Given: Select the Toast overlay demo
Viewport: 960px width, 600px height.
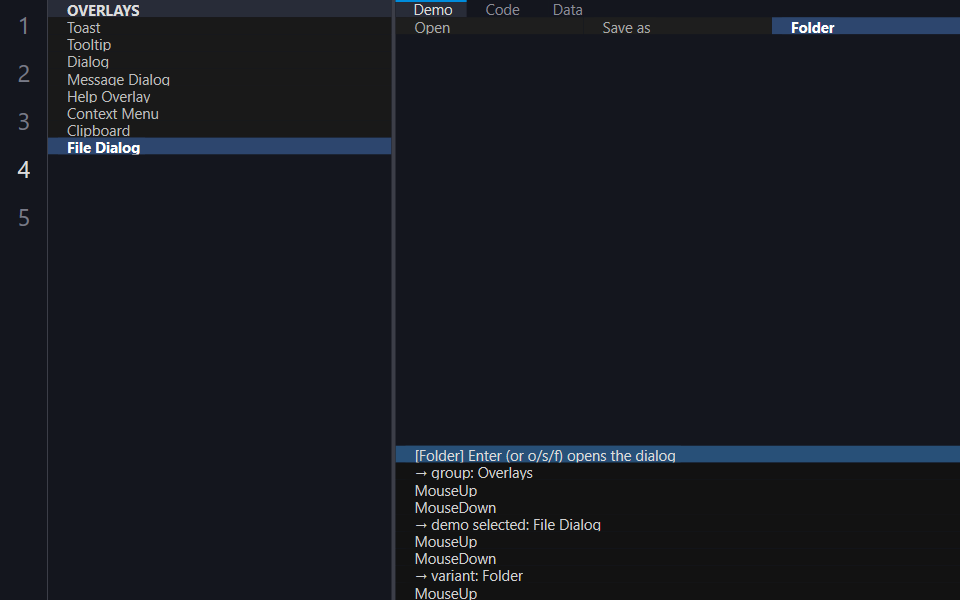Looking at the screenshot, I should click(x=219, y=28).
